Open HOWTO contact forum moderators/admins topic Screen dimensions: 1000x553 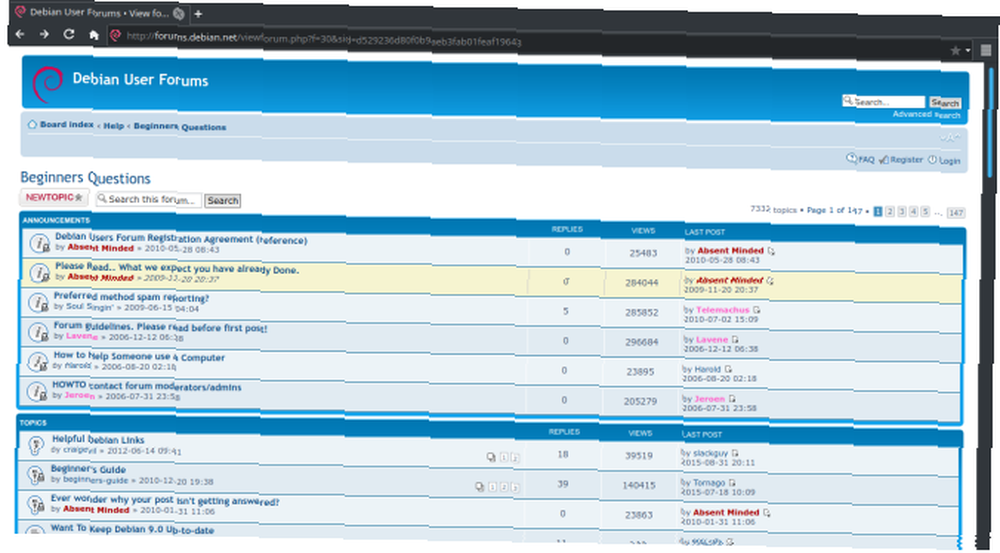pyautogui.click(x=147, y=385)
